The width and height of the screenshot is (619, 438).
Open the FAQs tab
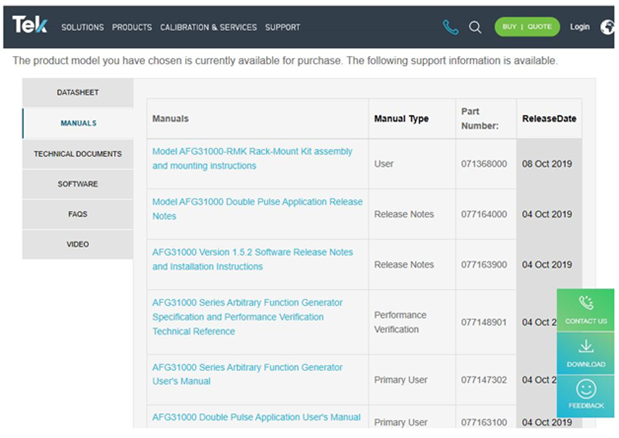[x=77, y=214]
